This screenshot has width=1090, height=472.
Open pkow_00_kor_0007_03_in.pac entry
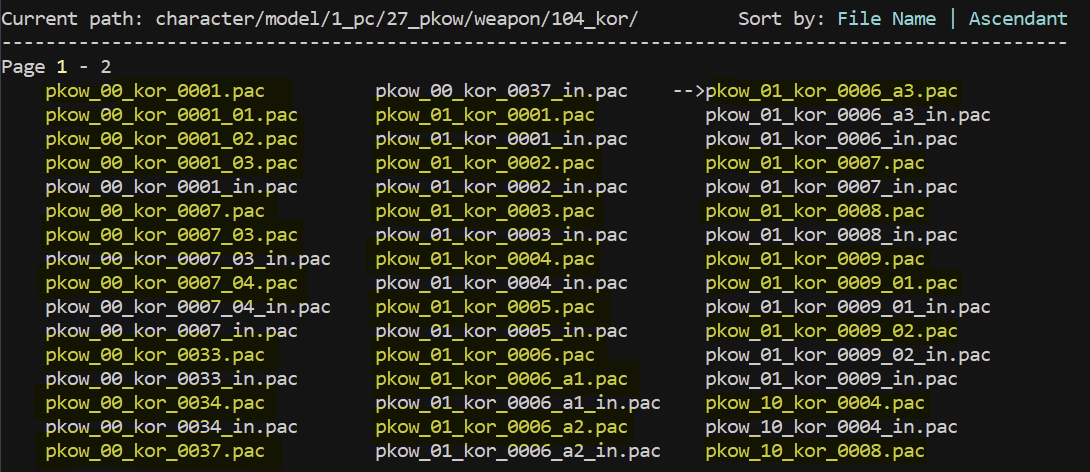[x=188, y=259]
